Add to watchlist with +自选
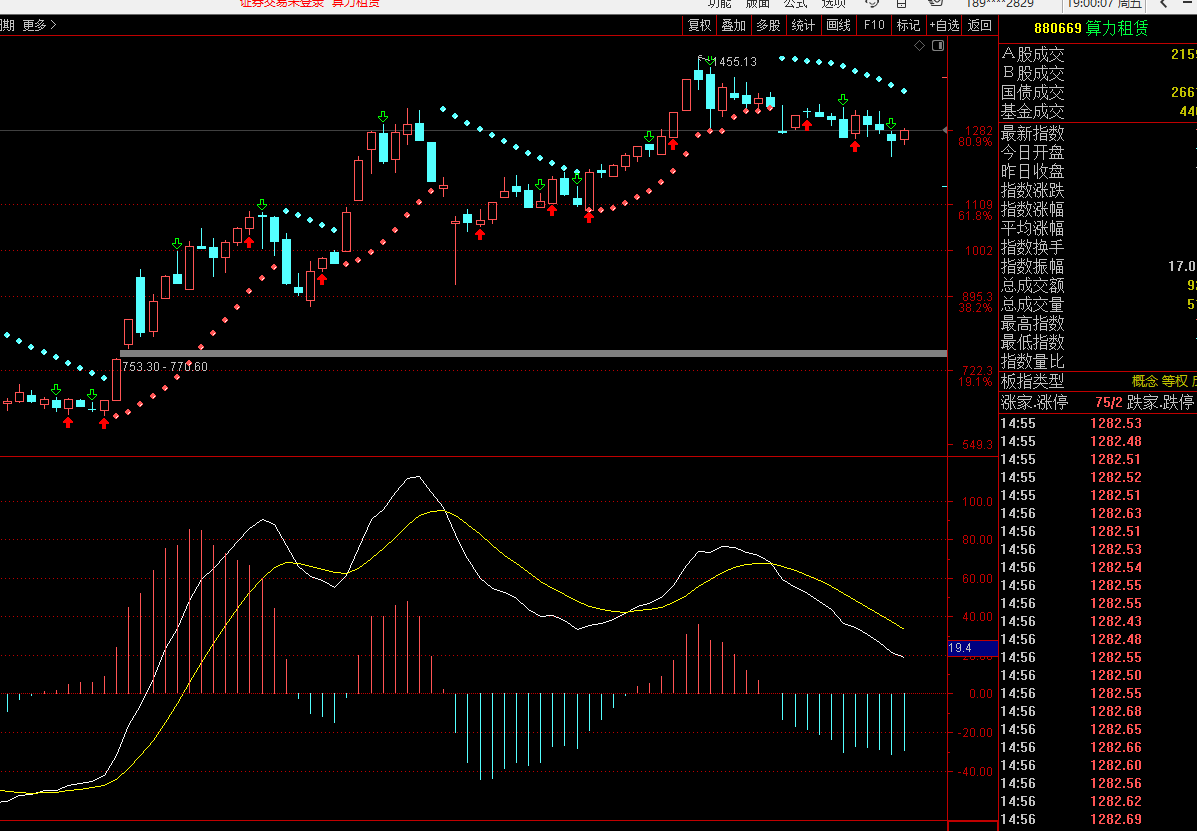This screenshot has width=1197, height=831. [x=944, y=25]
